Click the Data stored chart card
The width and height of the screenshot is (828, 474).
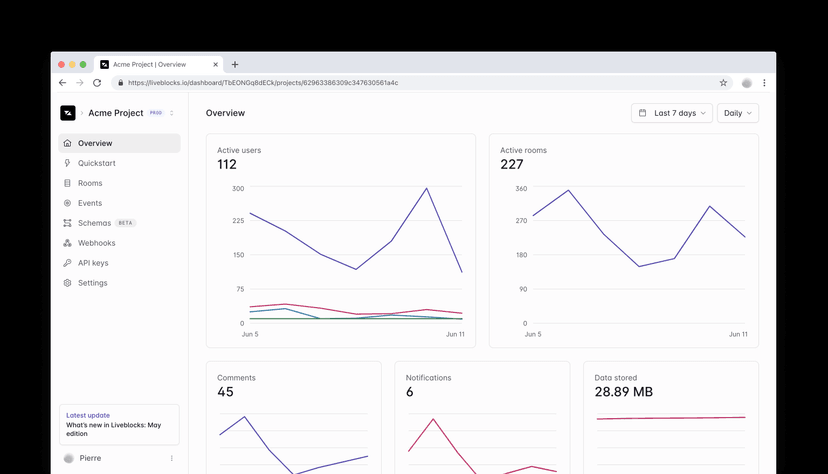click(671, 418)
